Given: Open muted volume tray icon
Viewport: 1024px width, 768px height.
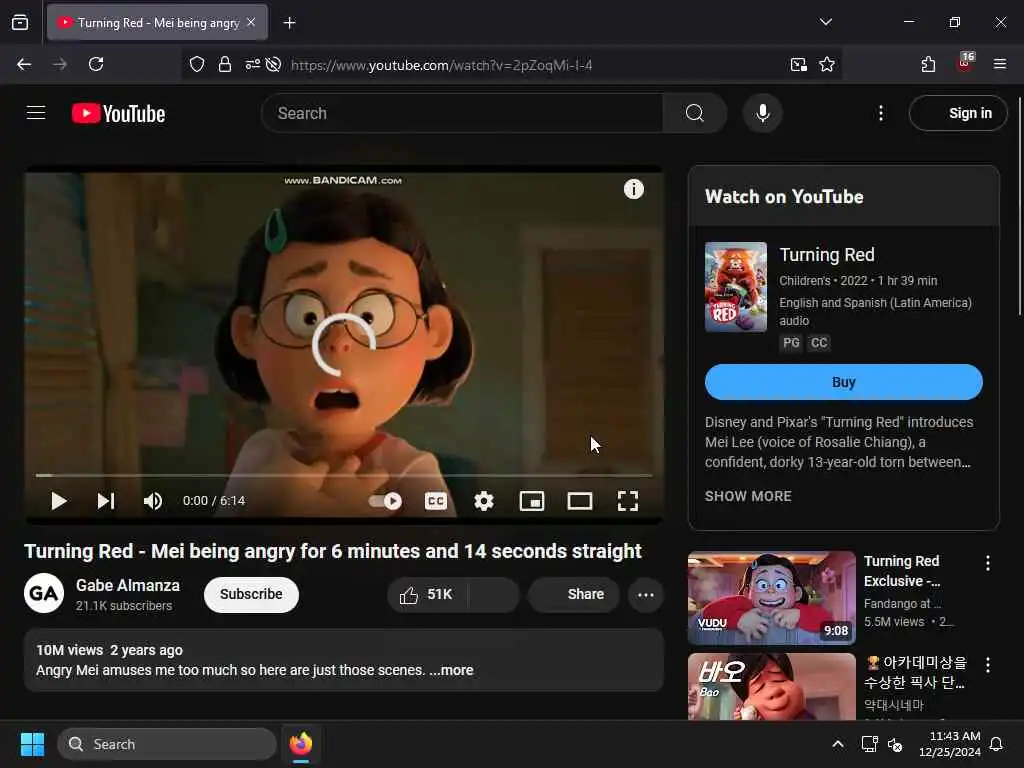Looking at the screenshot, I should pos(895,744).
